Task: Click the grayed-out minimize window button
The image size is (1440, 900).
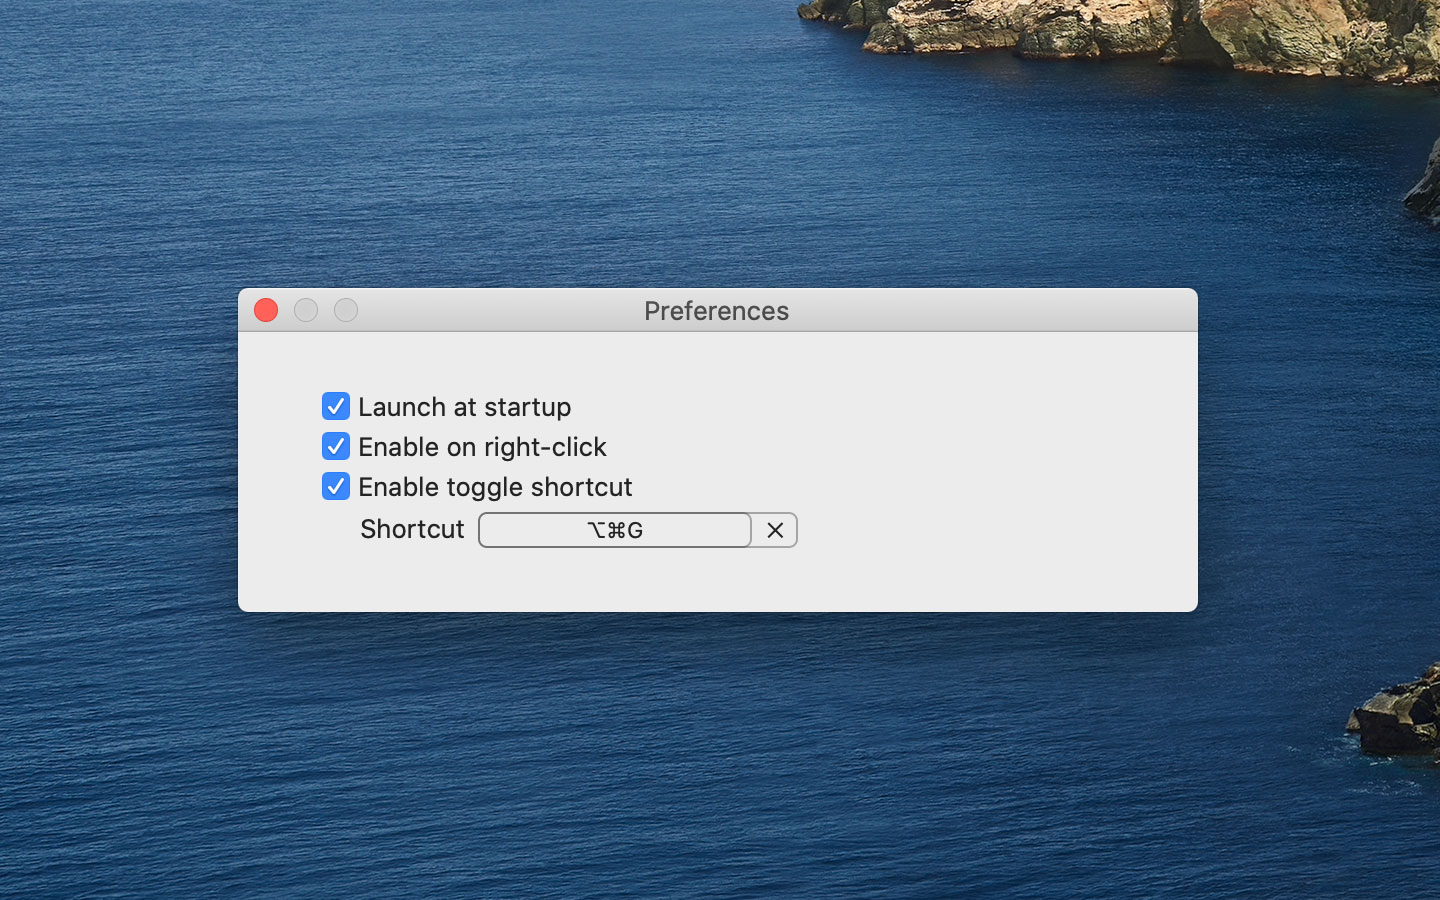Action: click(306, 310)
